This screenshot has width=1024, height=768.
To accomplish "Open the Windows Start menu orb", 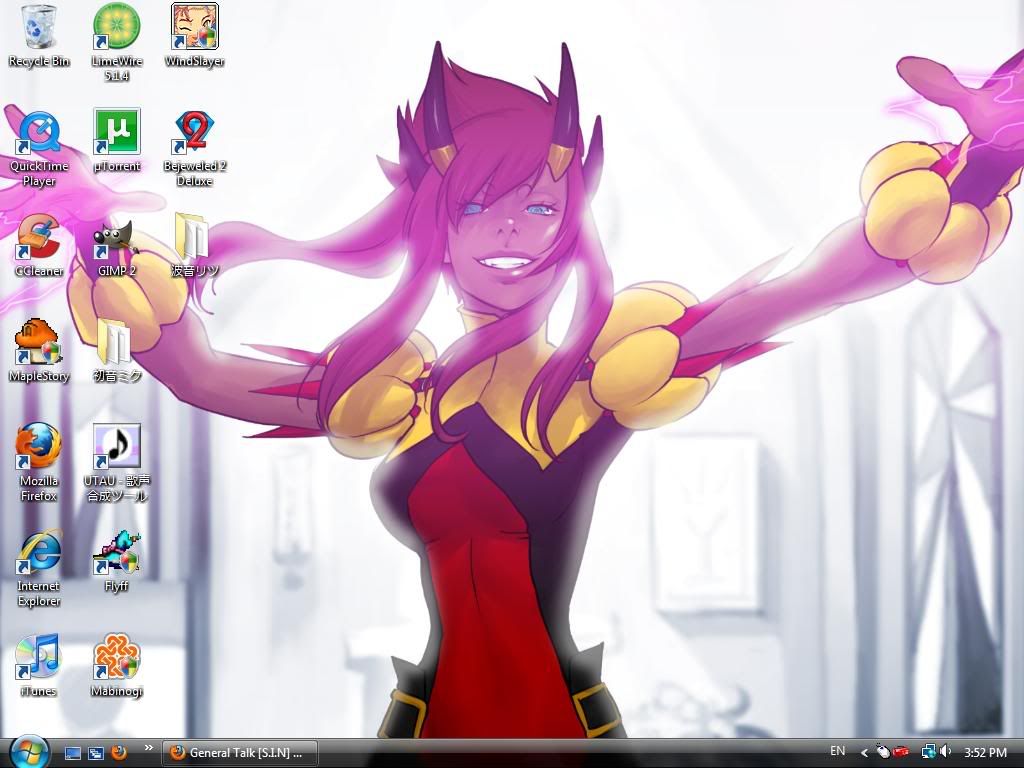I will (28, 751).
